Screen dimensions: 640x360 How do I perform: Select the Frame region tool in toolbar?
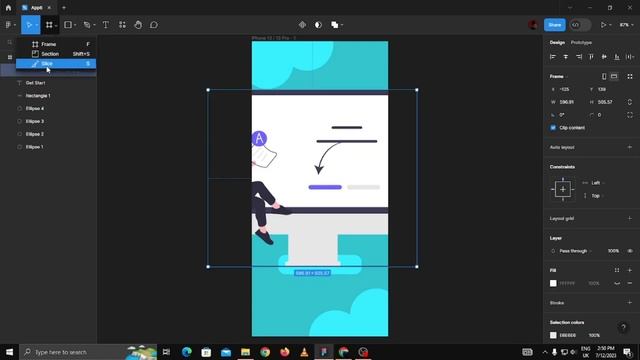(x=49, y=25)
